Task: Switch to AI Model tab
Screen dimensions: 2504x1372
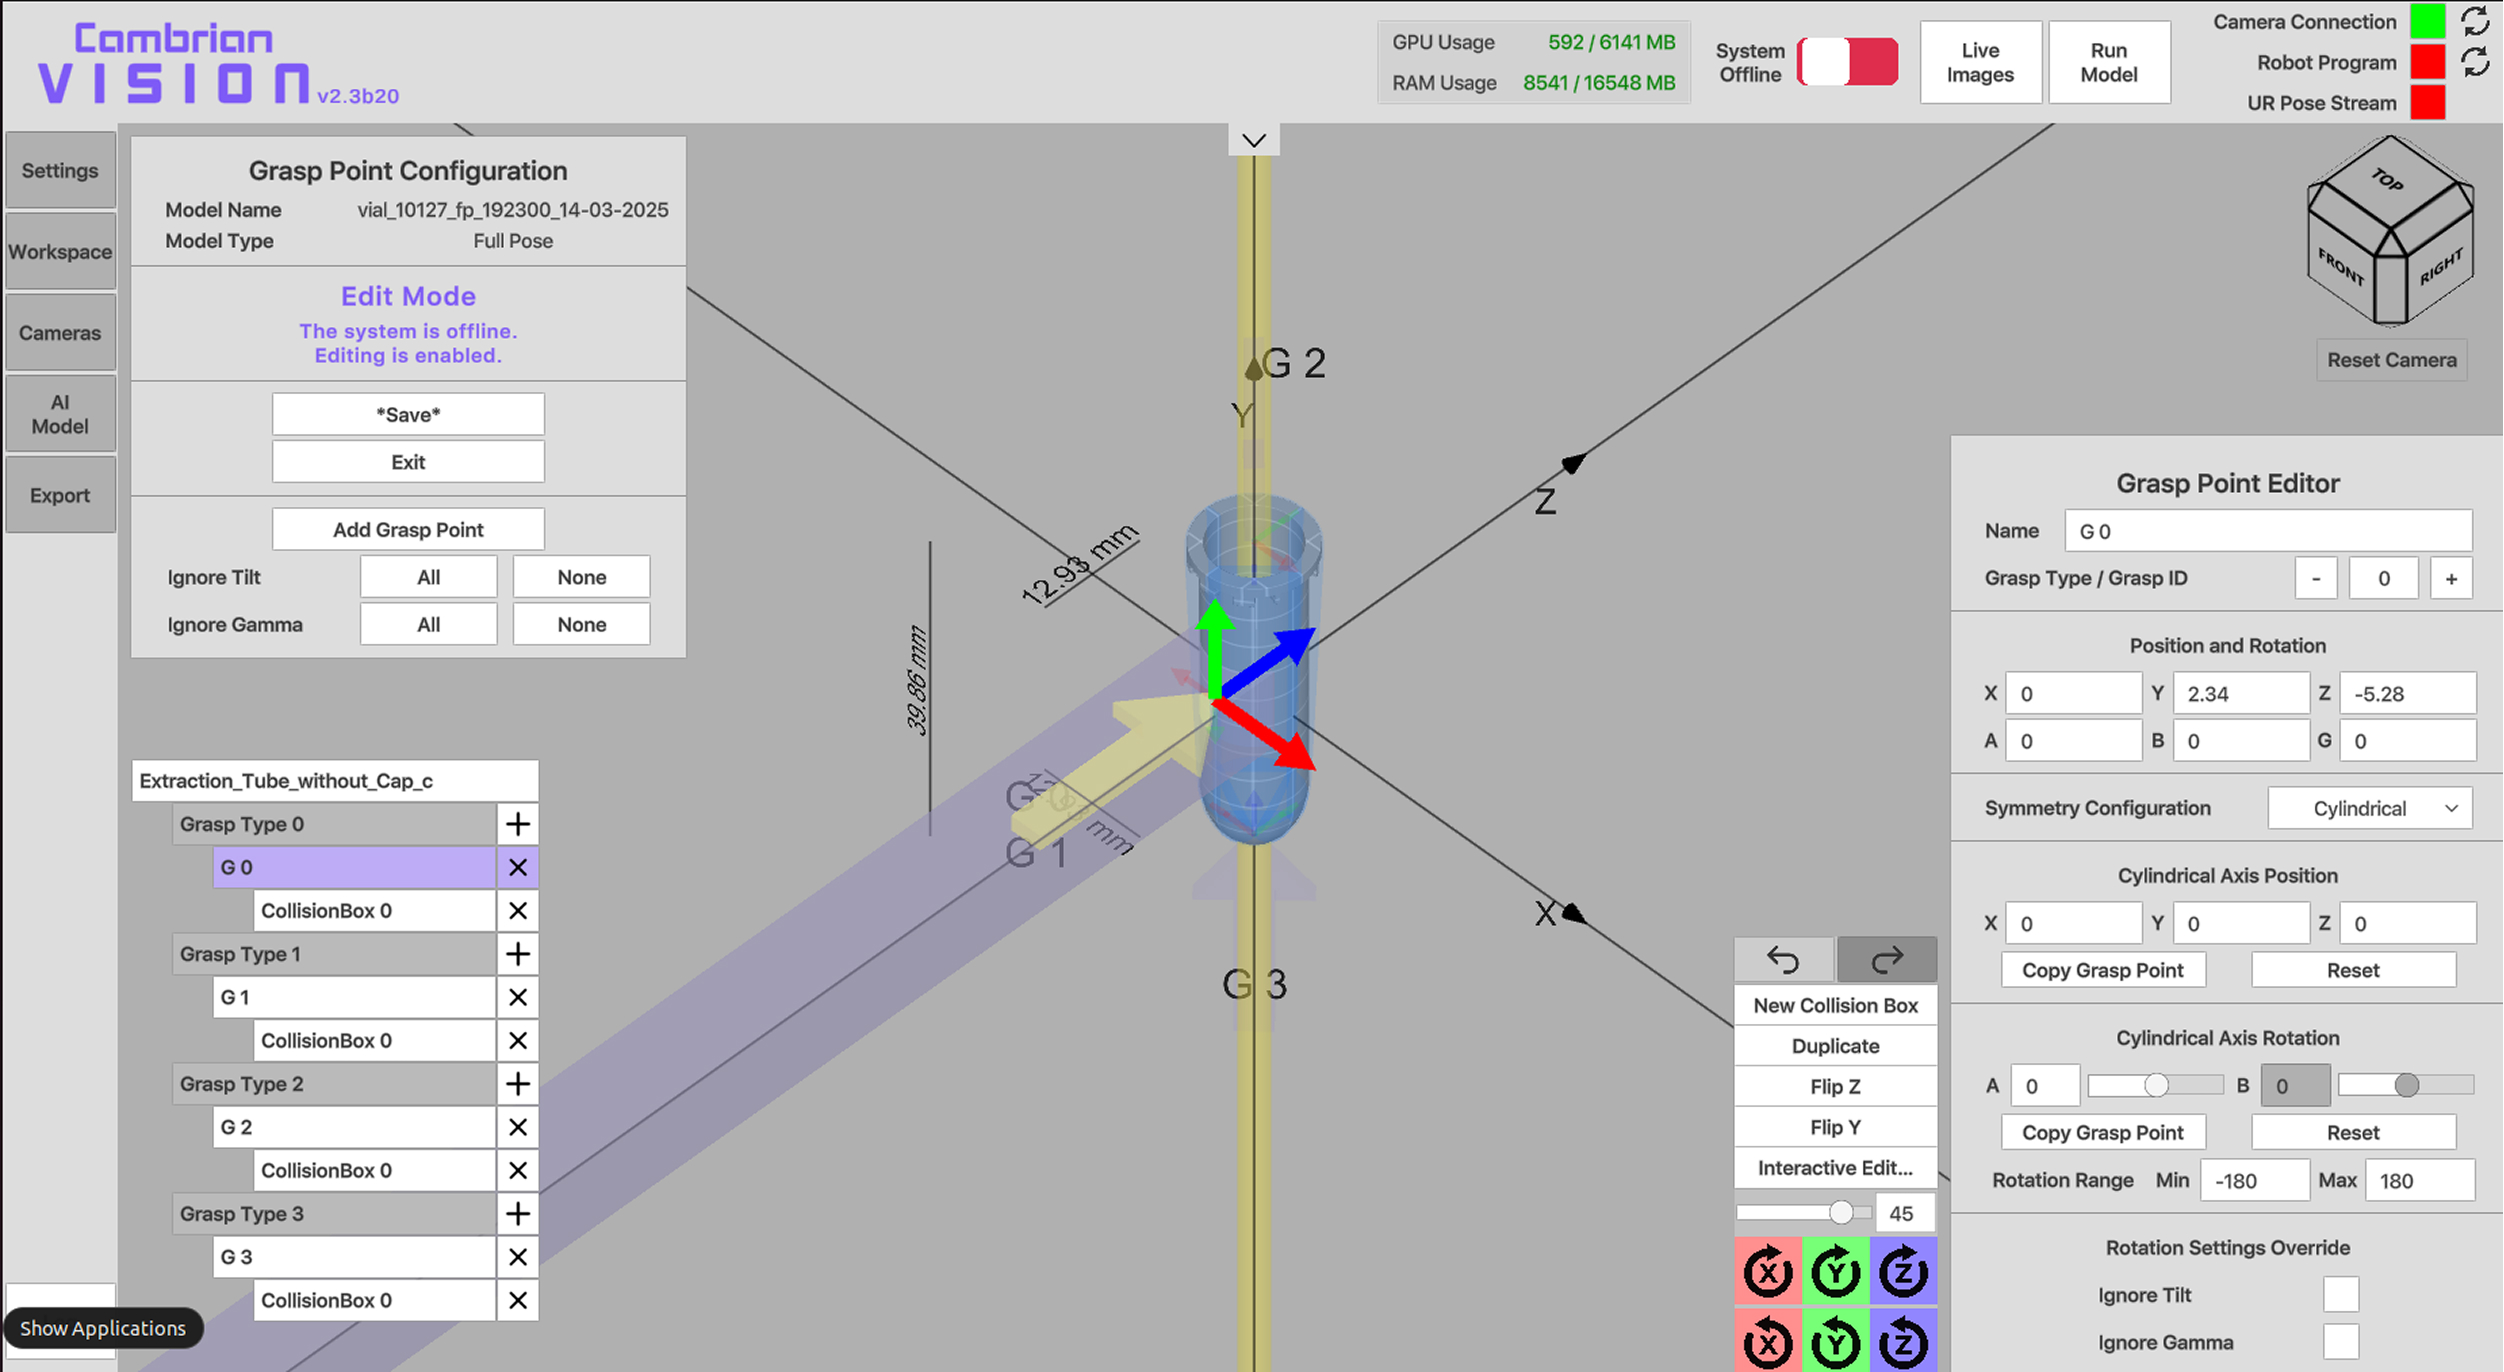Action: pos(60,414)
